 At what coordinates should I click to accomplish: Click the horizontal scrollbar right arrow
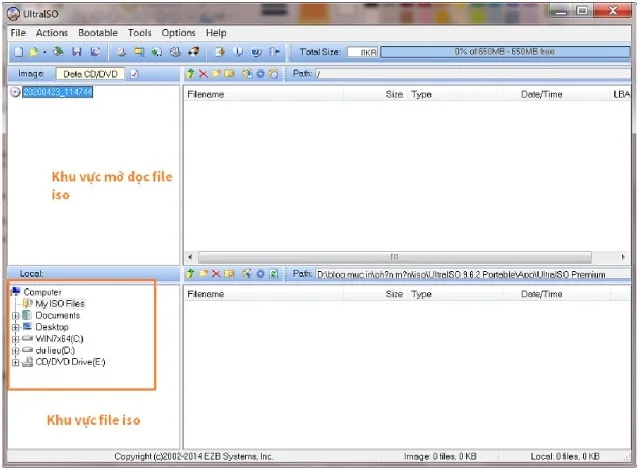(x=623, y=257)
